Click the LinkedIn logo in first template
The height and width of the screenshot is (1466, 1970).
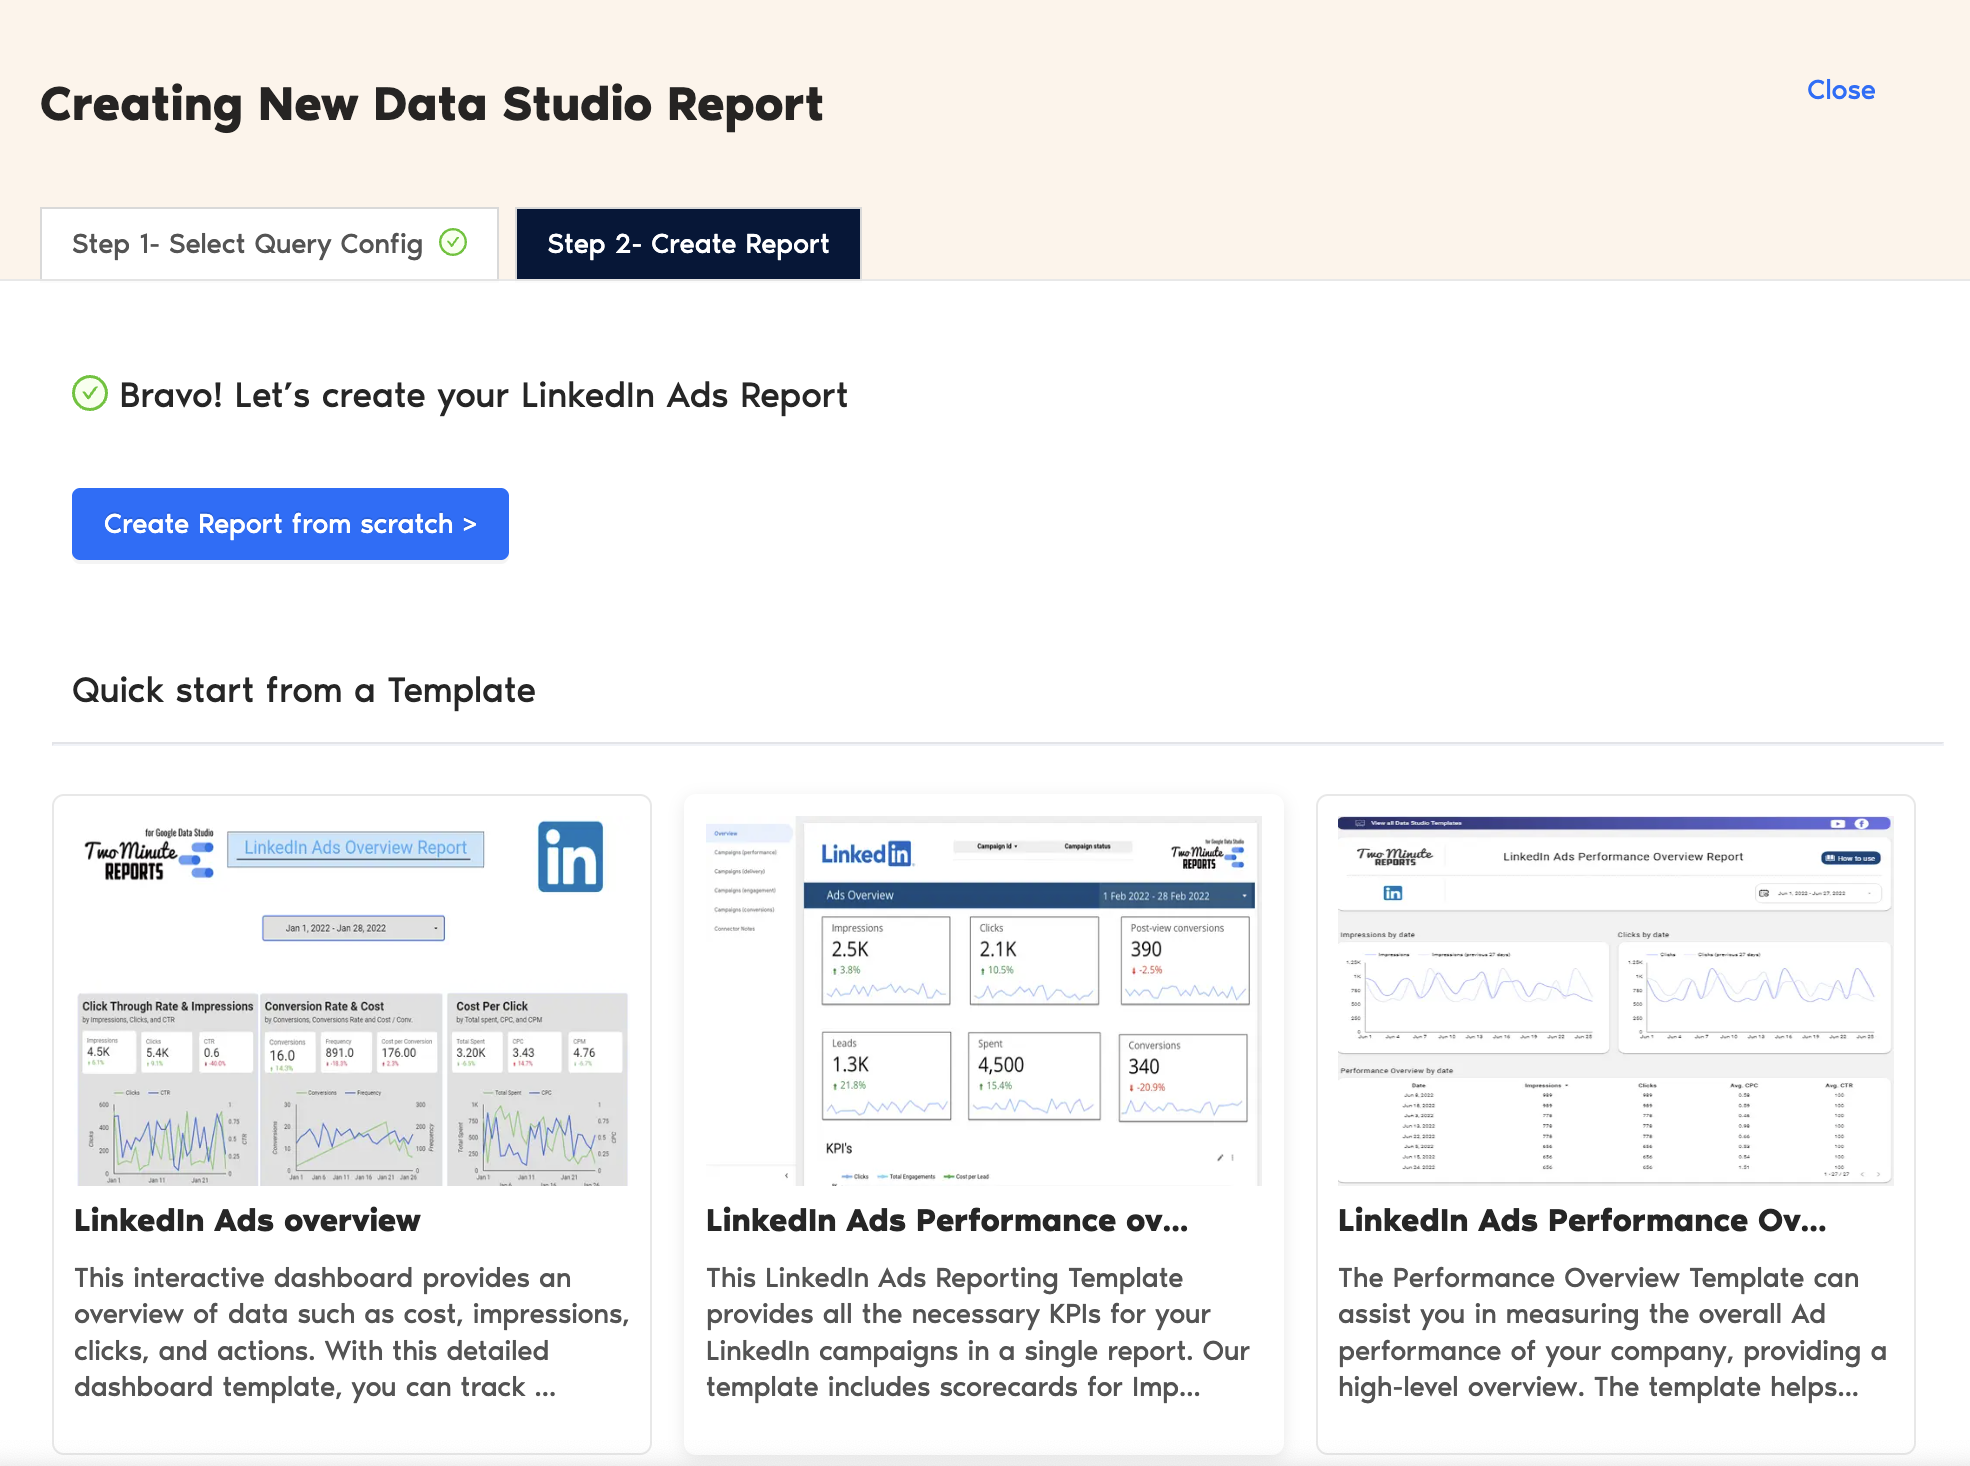[x=570, y=856]
